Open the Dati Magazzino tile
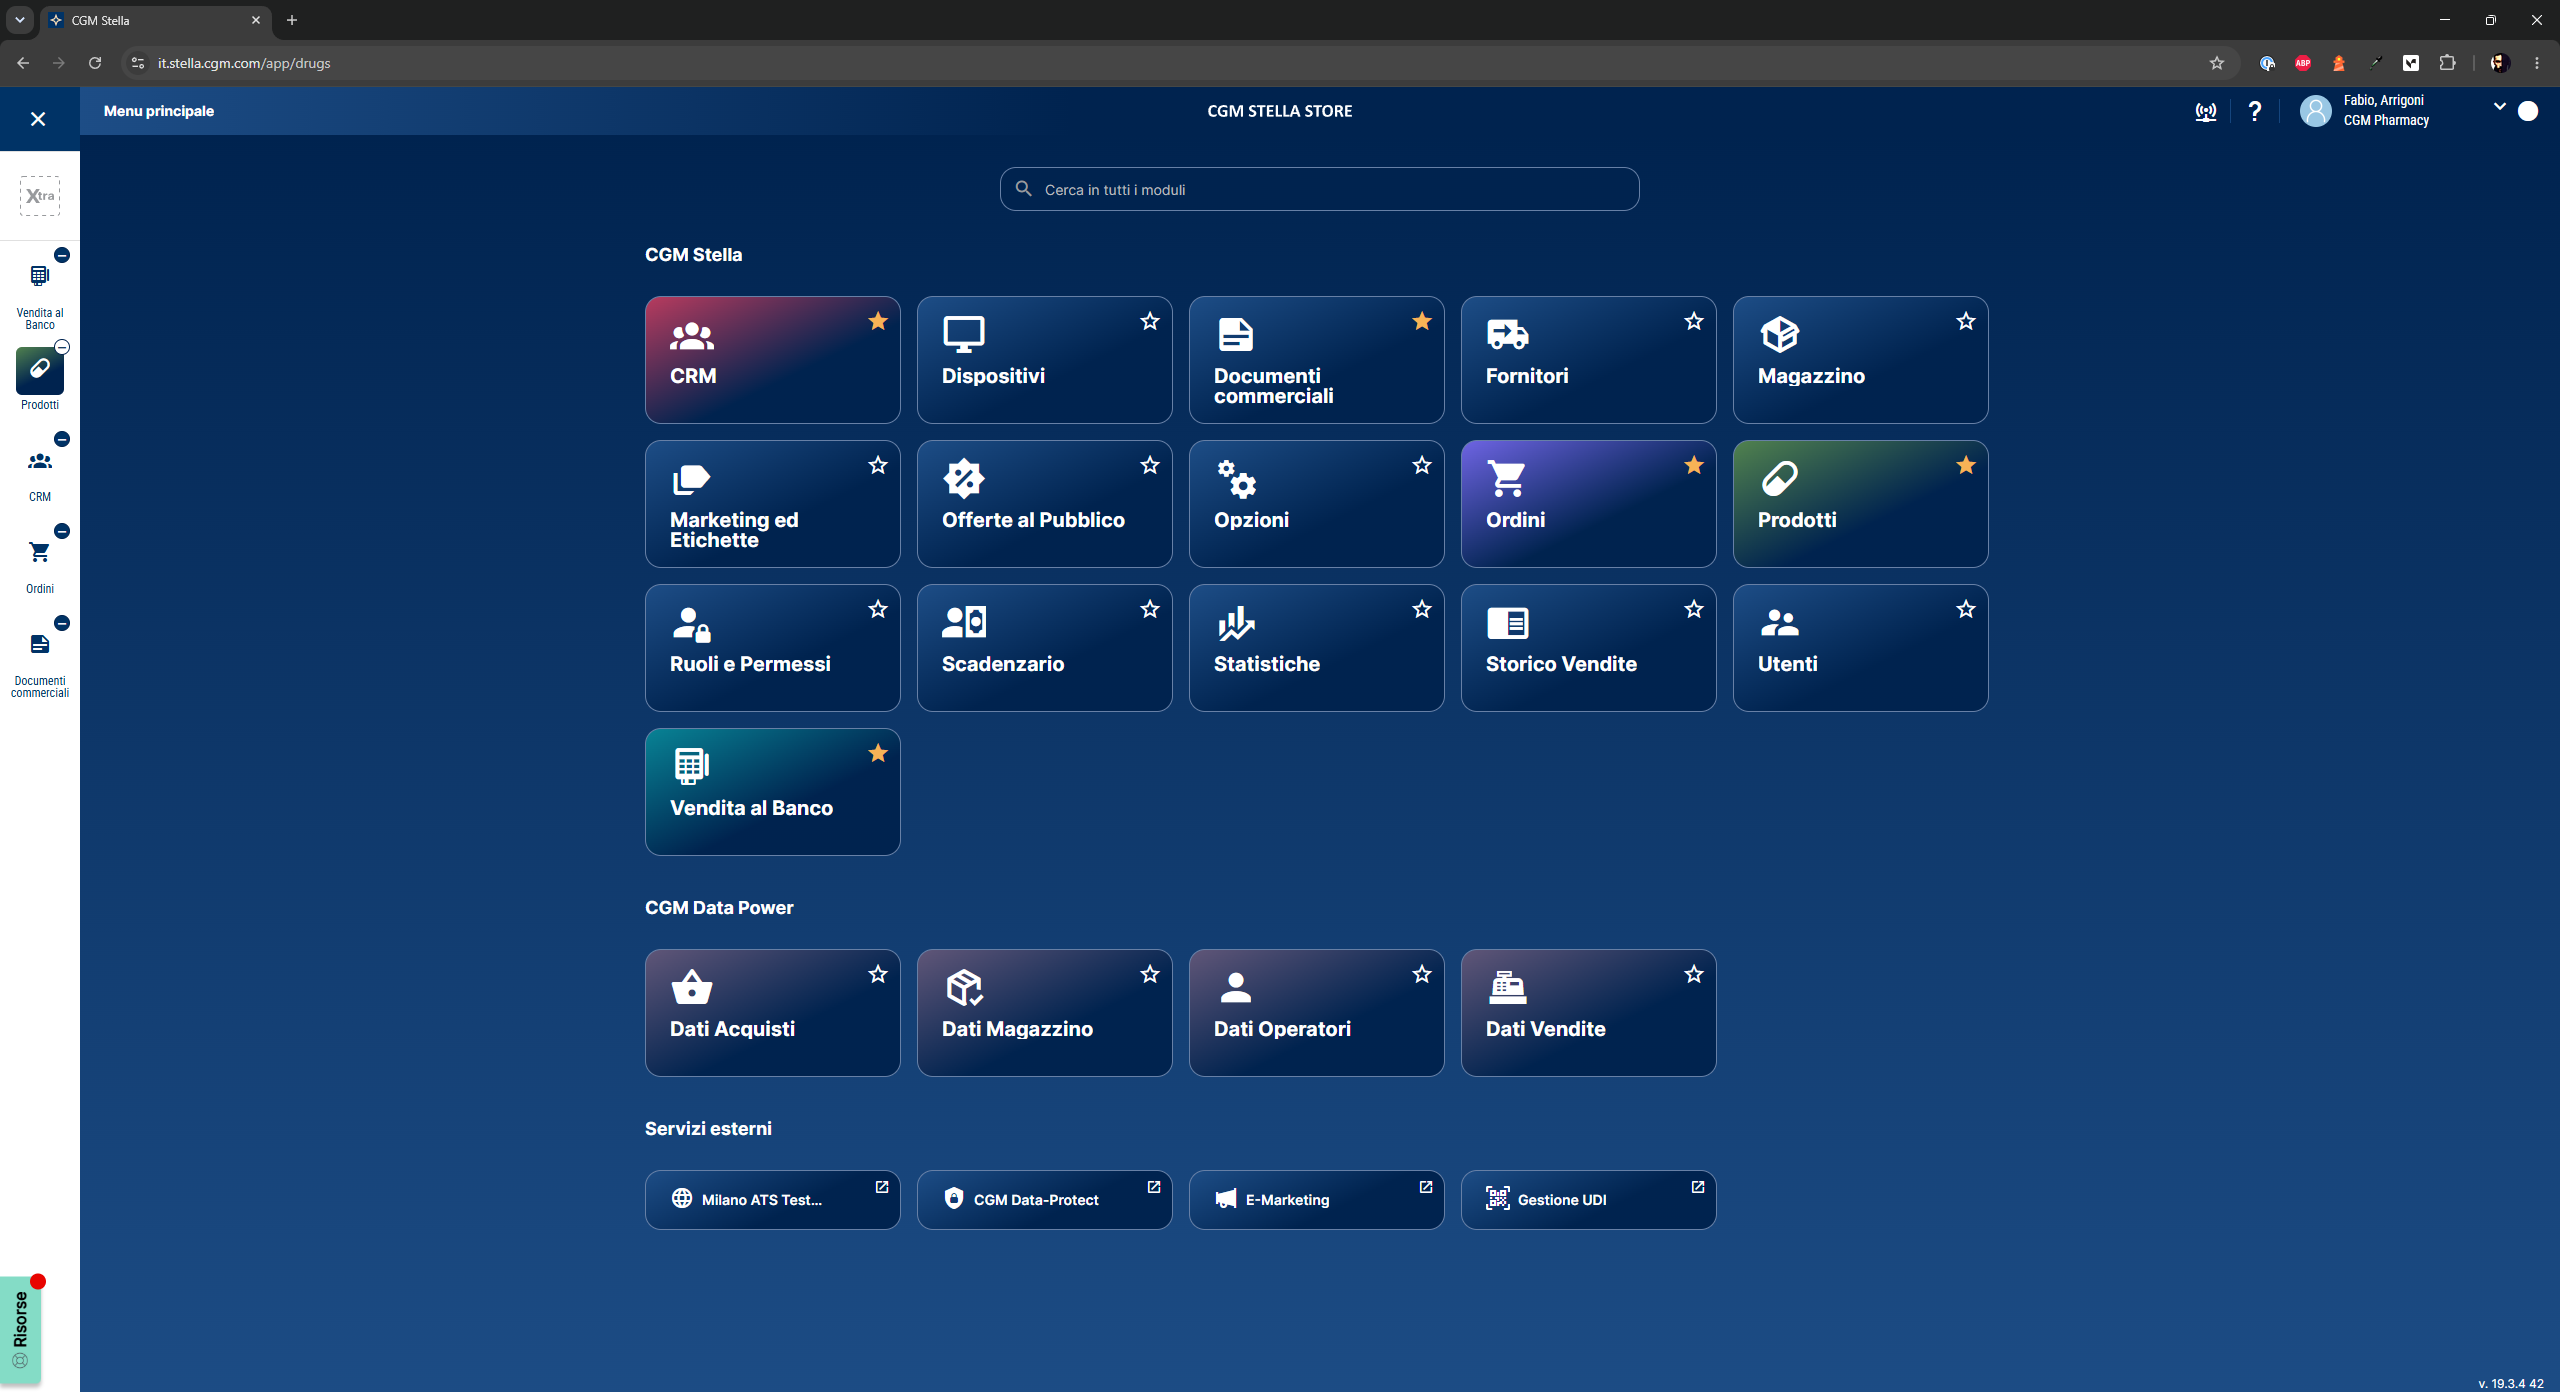The width and height of the screenshot is (2560, 1392). (1044, 1012)
